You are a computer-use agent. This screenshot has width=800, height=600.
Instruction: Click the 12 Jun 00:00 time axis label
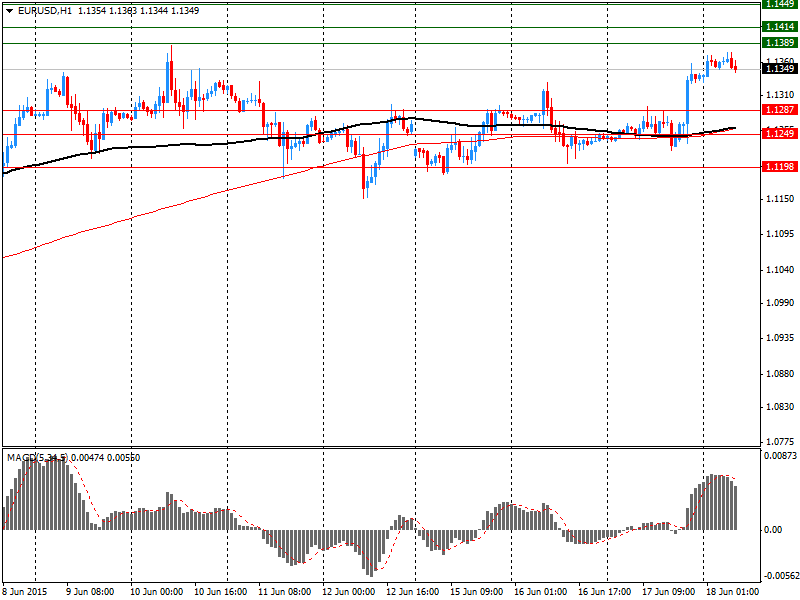(x=348, y=592)
